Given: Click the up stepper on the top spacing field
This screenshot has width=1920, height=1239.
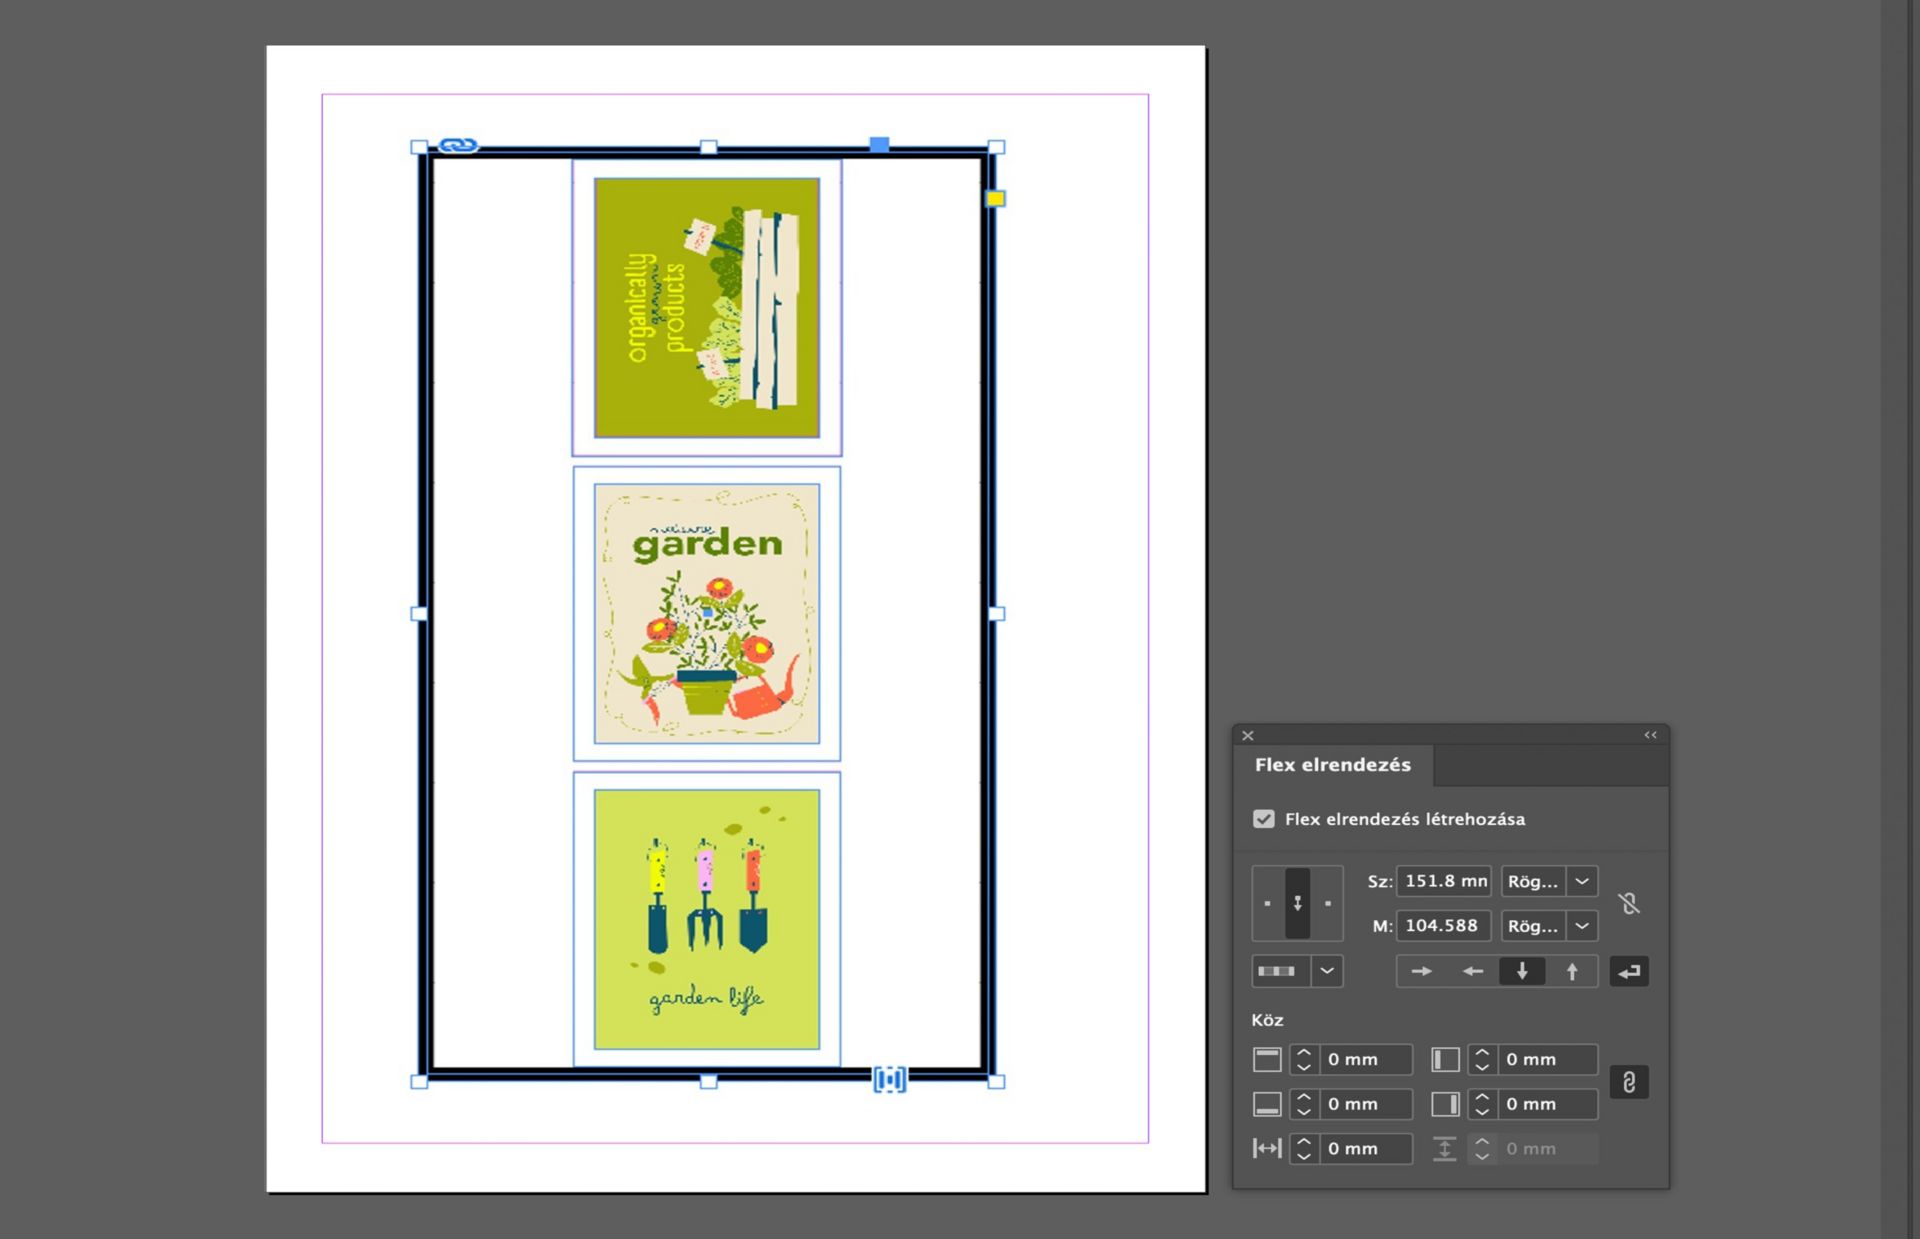Looking at the screenshot, I should (1303, 1051).
